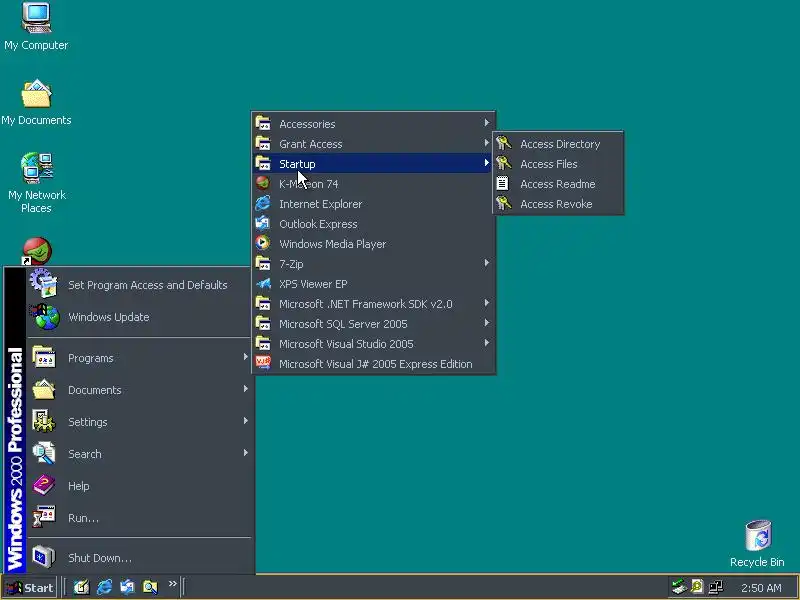The image size is (800, 600).
Task: Expand the Microsoft Visual Studio 2005 arrow
Action: [x=487, y=343]
